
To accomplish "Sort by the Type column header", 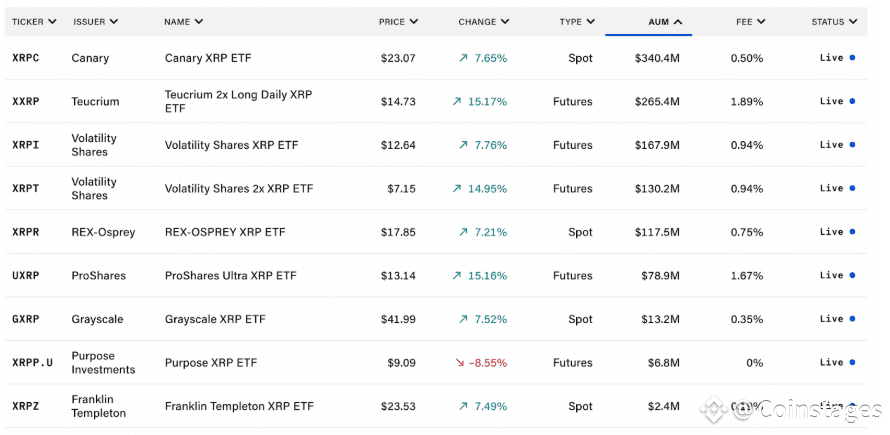I will pos(576,21).
